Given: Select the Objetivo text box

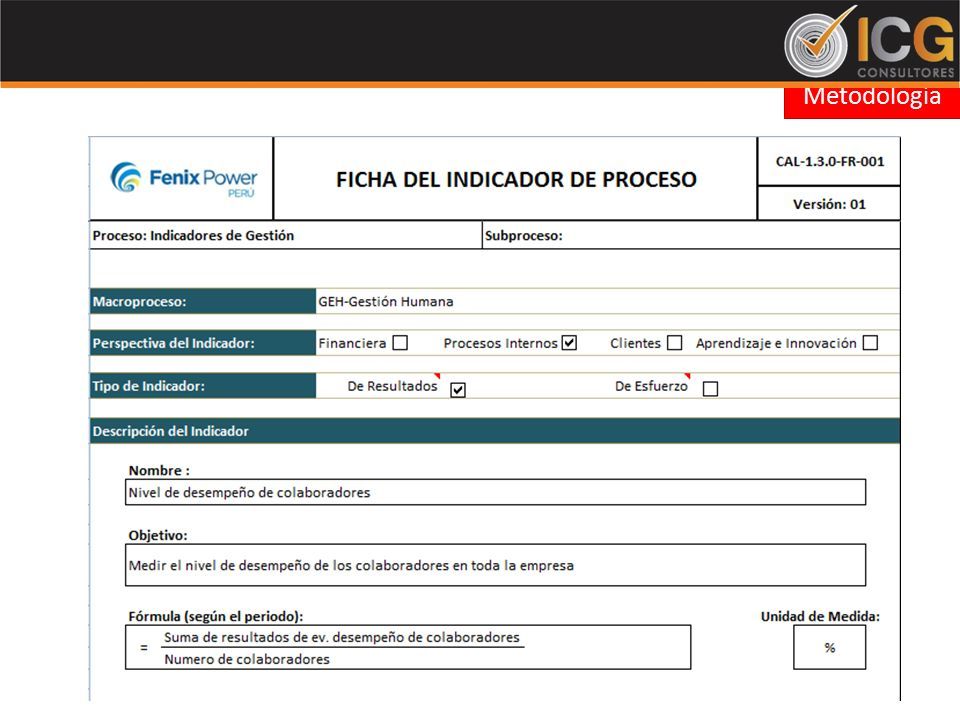Looking at the screenshot, I should point(495,565).
